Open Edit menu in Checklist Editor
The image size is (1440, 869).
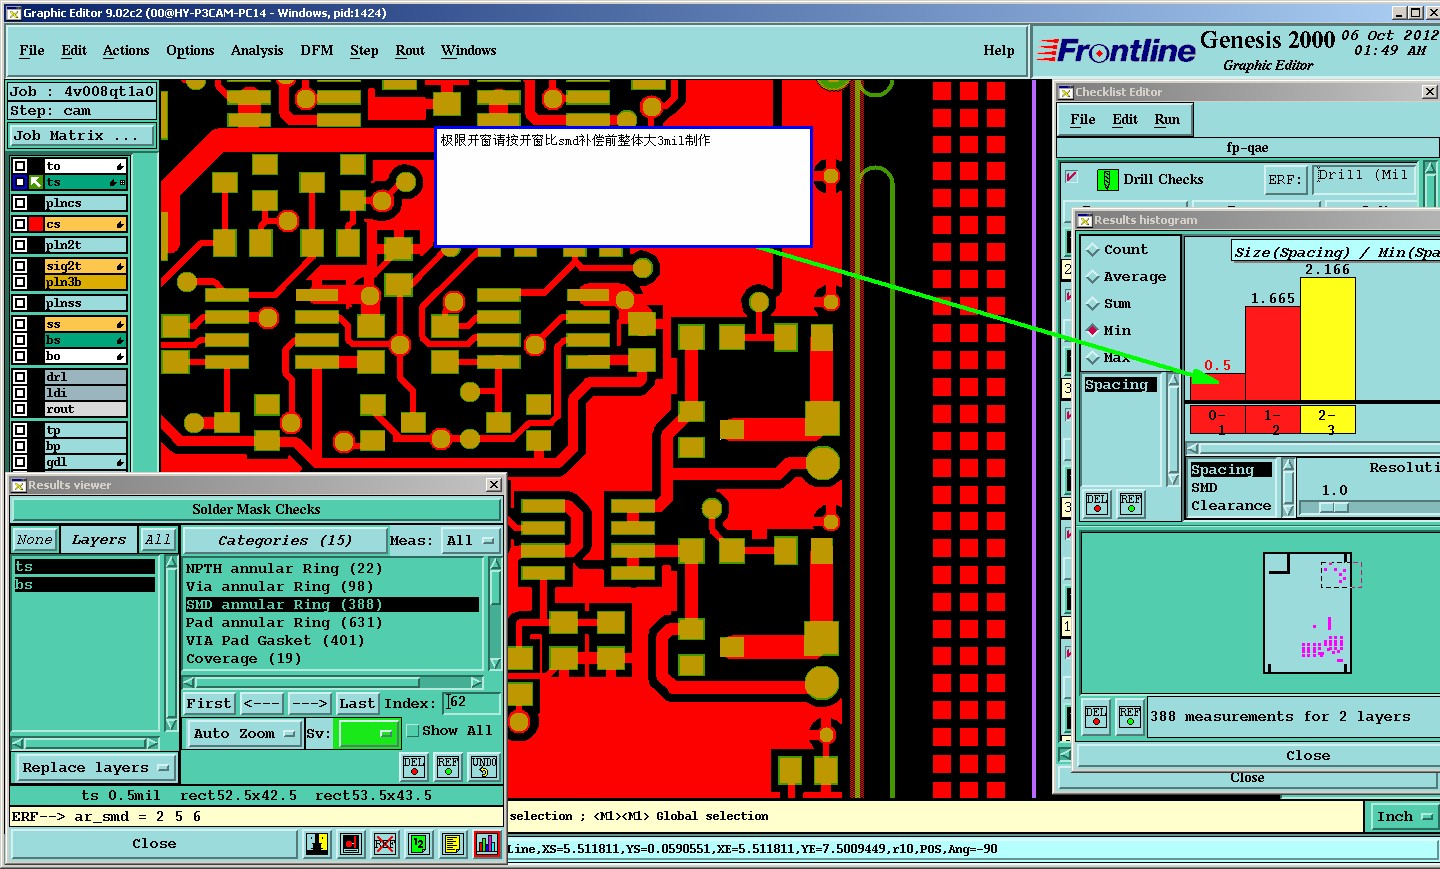[x=1125, y=120]
